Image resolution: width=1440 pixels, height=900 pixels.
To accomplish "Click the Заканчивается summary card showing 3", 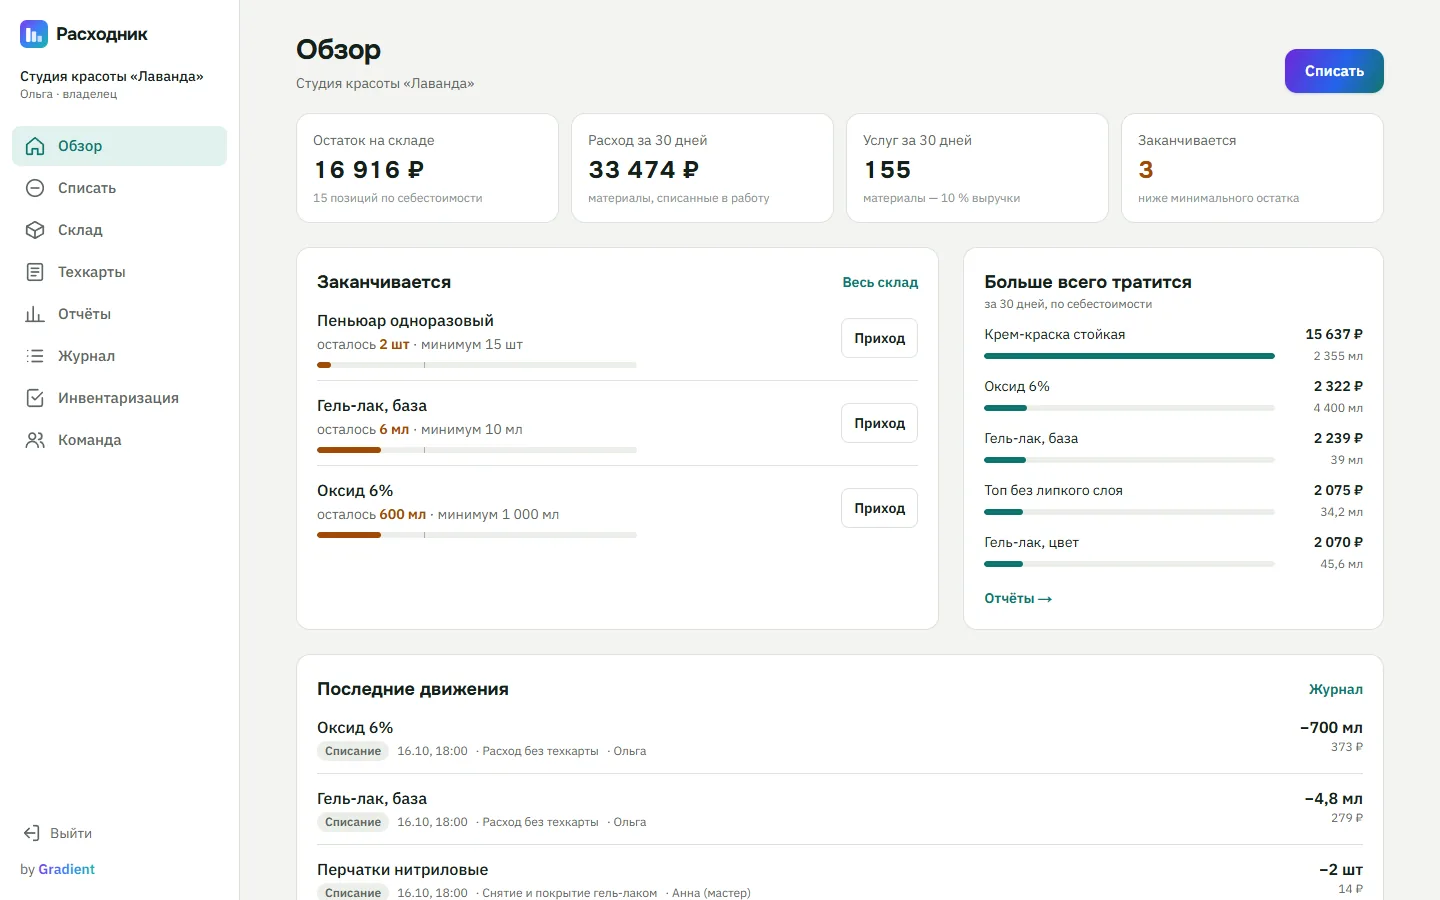I will [1252, 168].
